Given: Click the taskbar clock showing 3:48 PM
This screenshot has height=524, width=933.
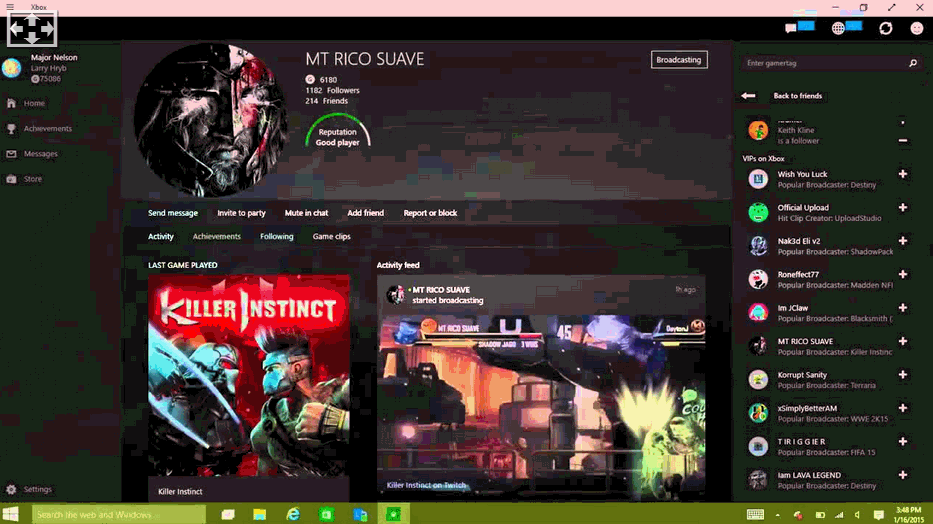Looking at the screenshot, I should point(909,514).
